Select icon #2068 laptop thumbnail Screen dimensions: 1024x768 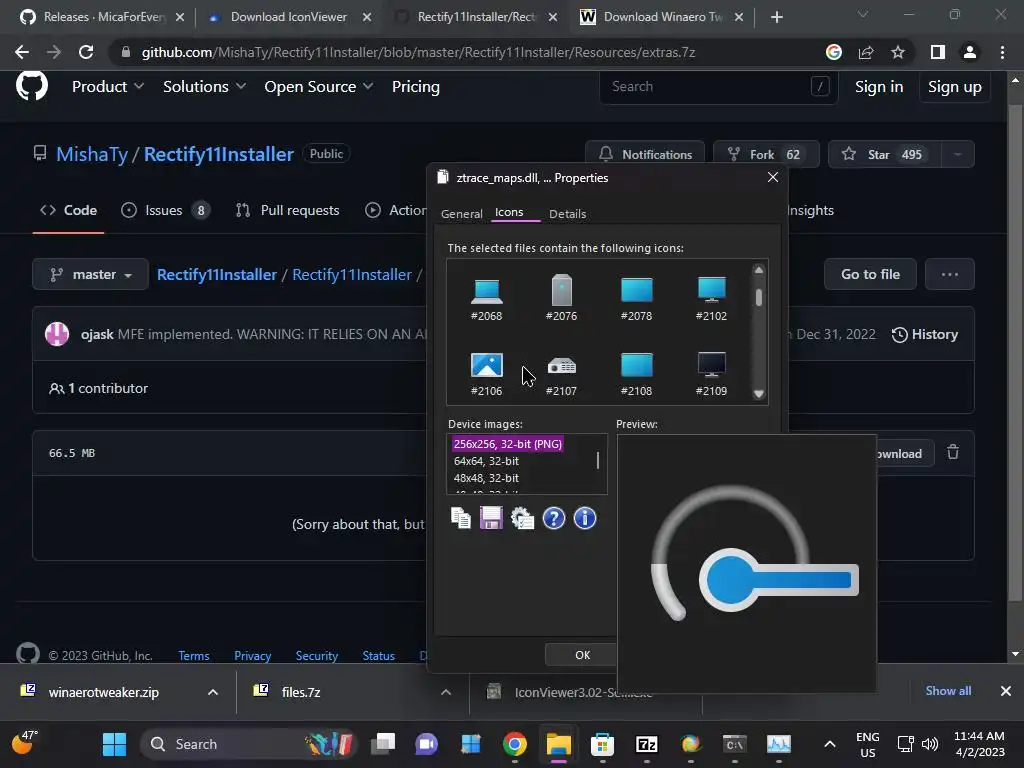[487, 298]
